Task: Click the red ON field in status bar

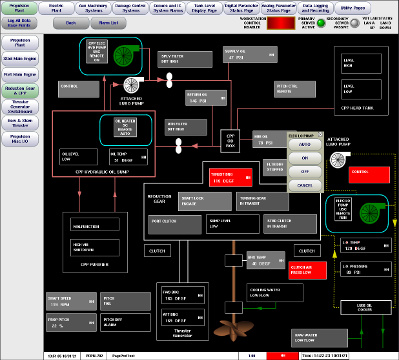Action: tap(282, 356)
